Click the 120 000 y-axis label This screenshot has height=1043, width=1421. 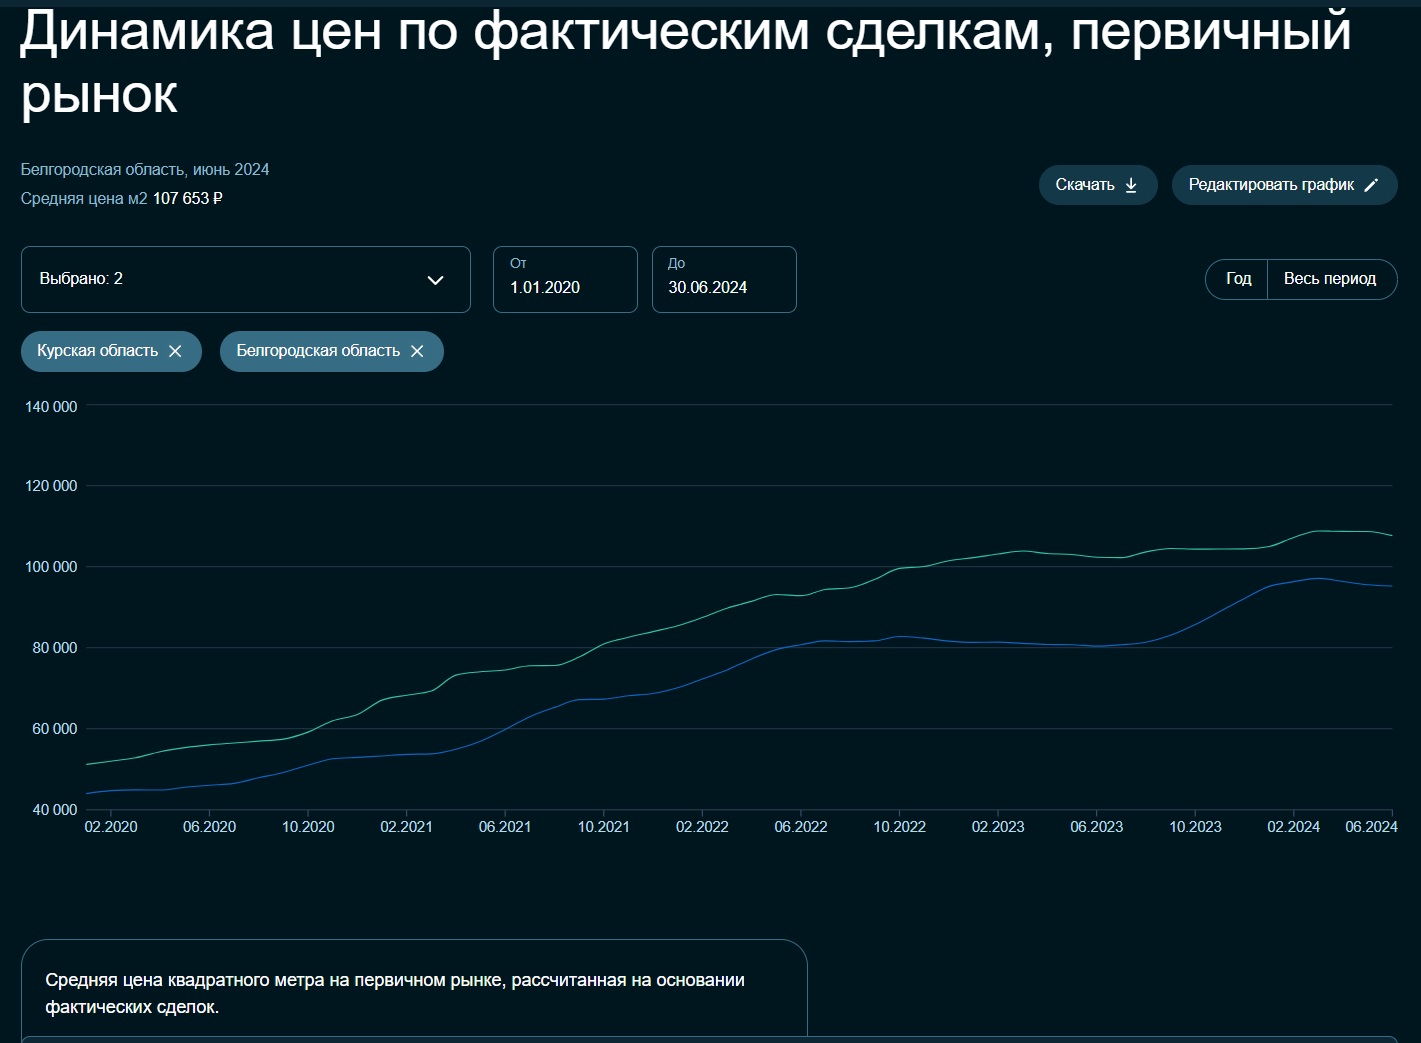[x=51, y=486]
